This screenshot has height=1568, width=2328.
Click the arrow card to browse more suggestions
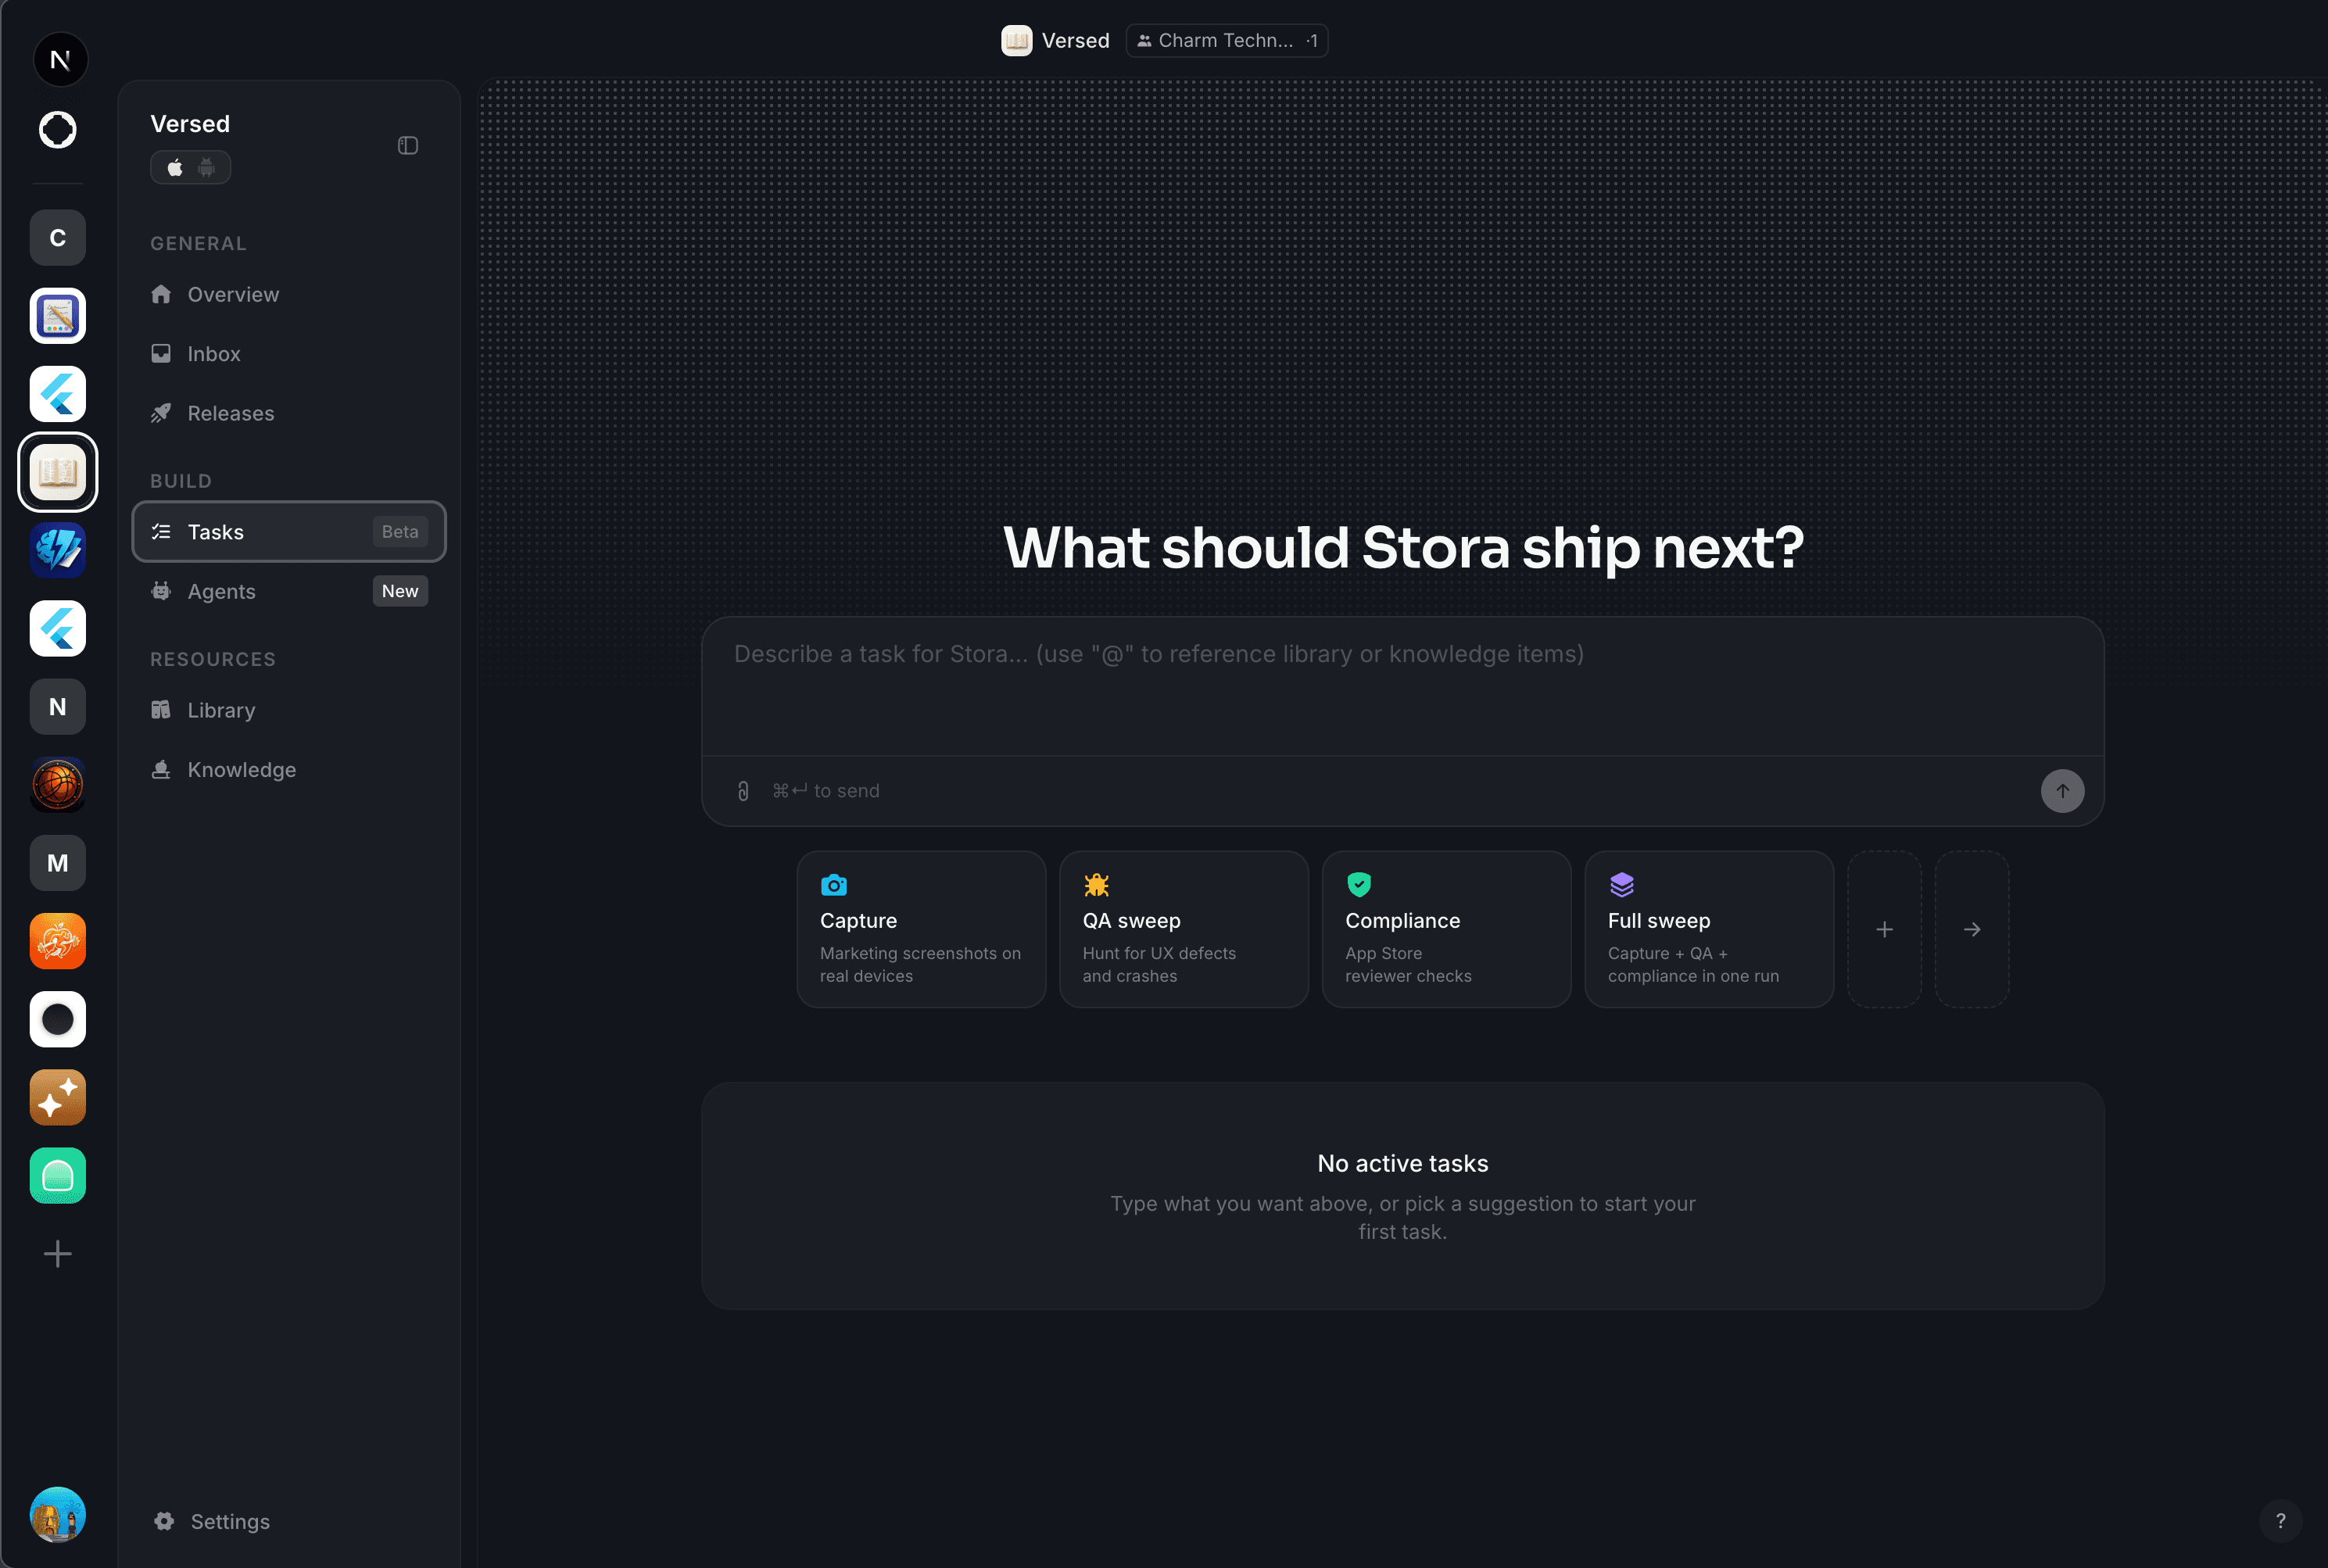click(1972, 929)
